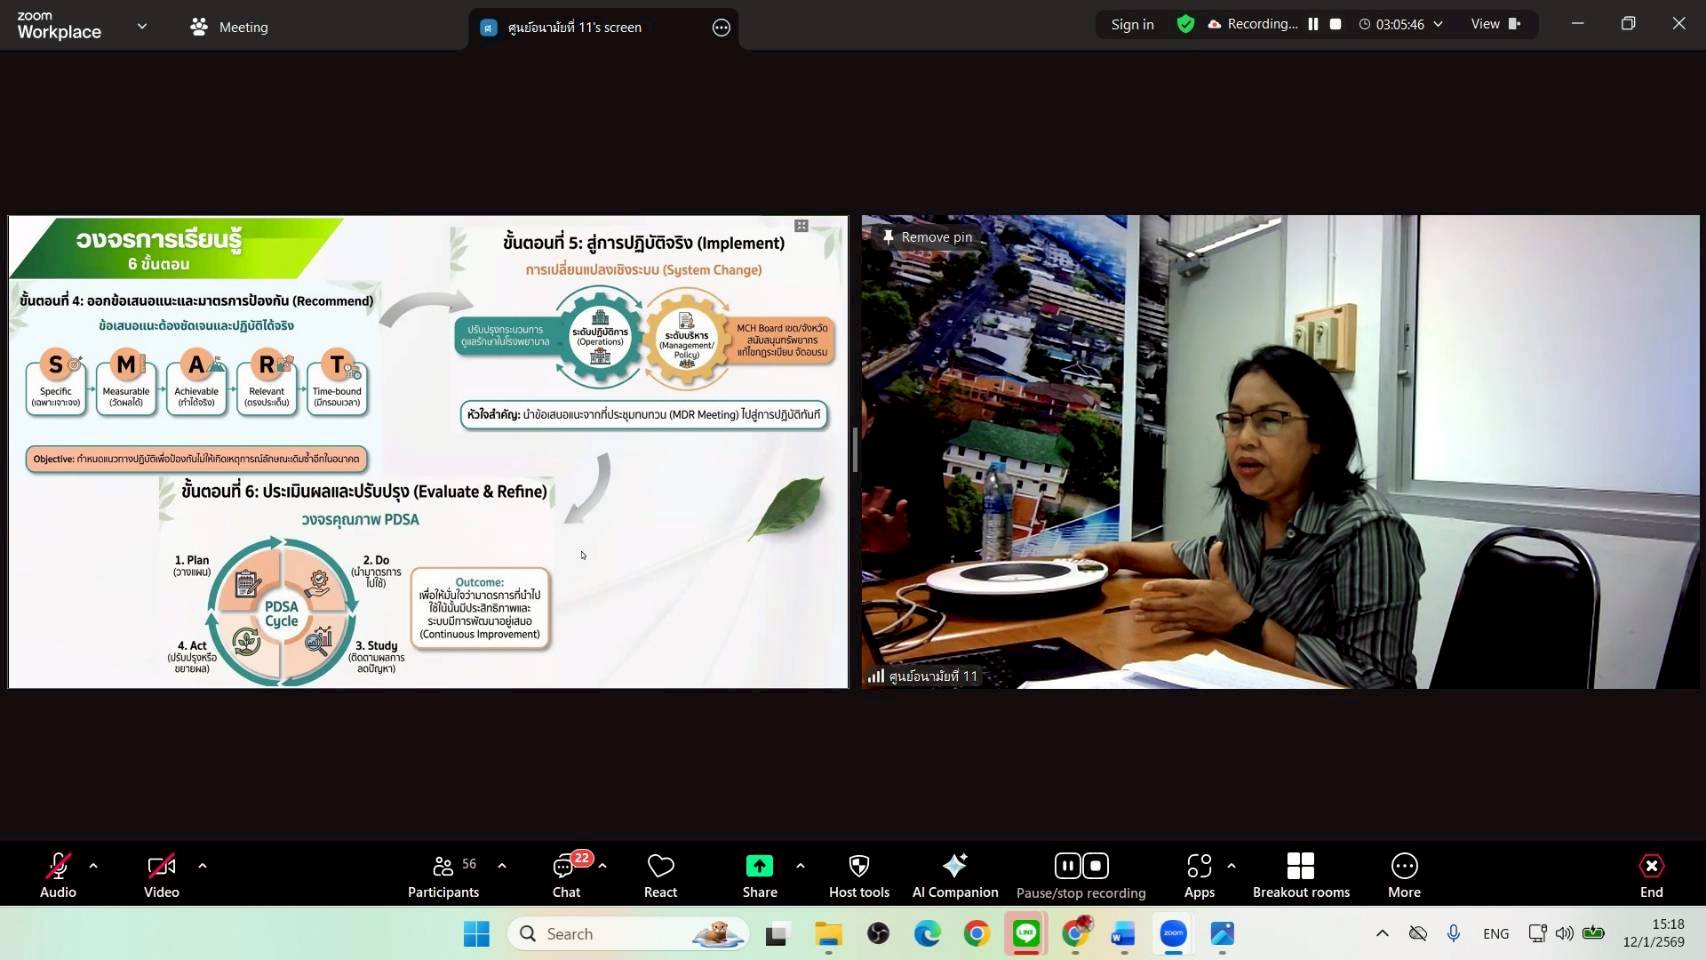Open the Apps panel
This screenshot has height=960, width=1706.
coord(1198,875)
